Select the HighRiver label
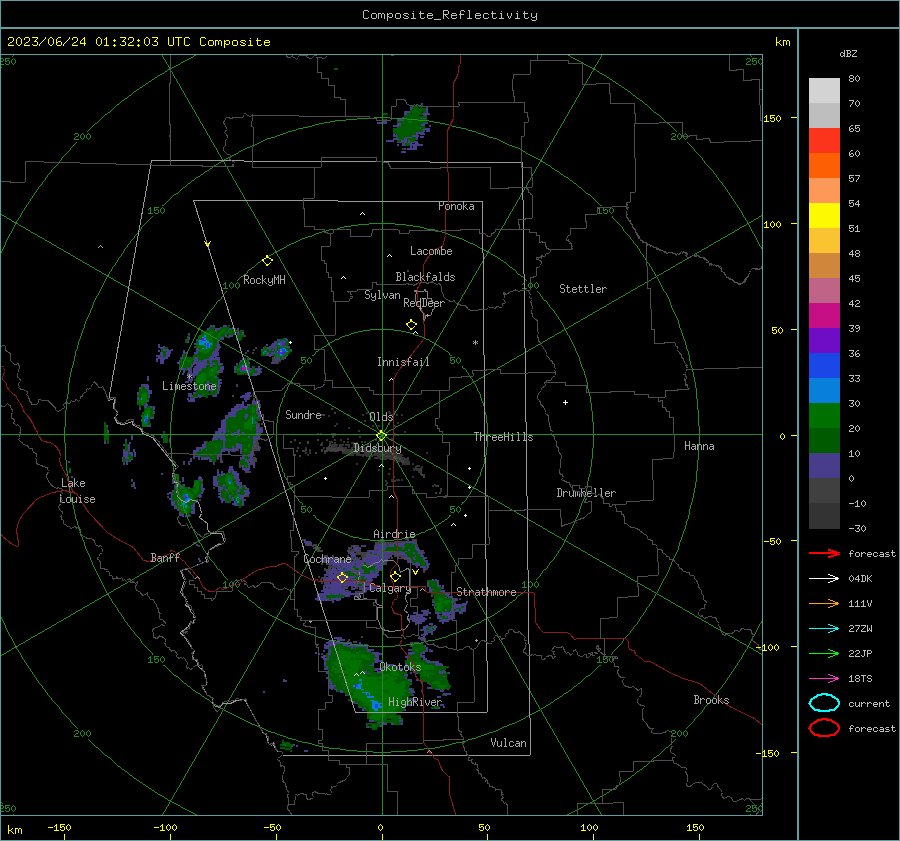 (x=415, y=702)
